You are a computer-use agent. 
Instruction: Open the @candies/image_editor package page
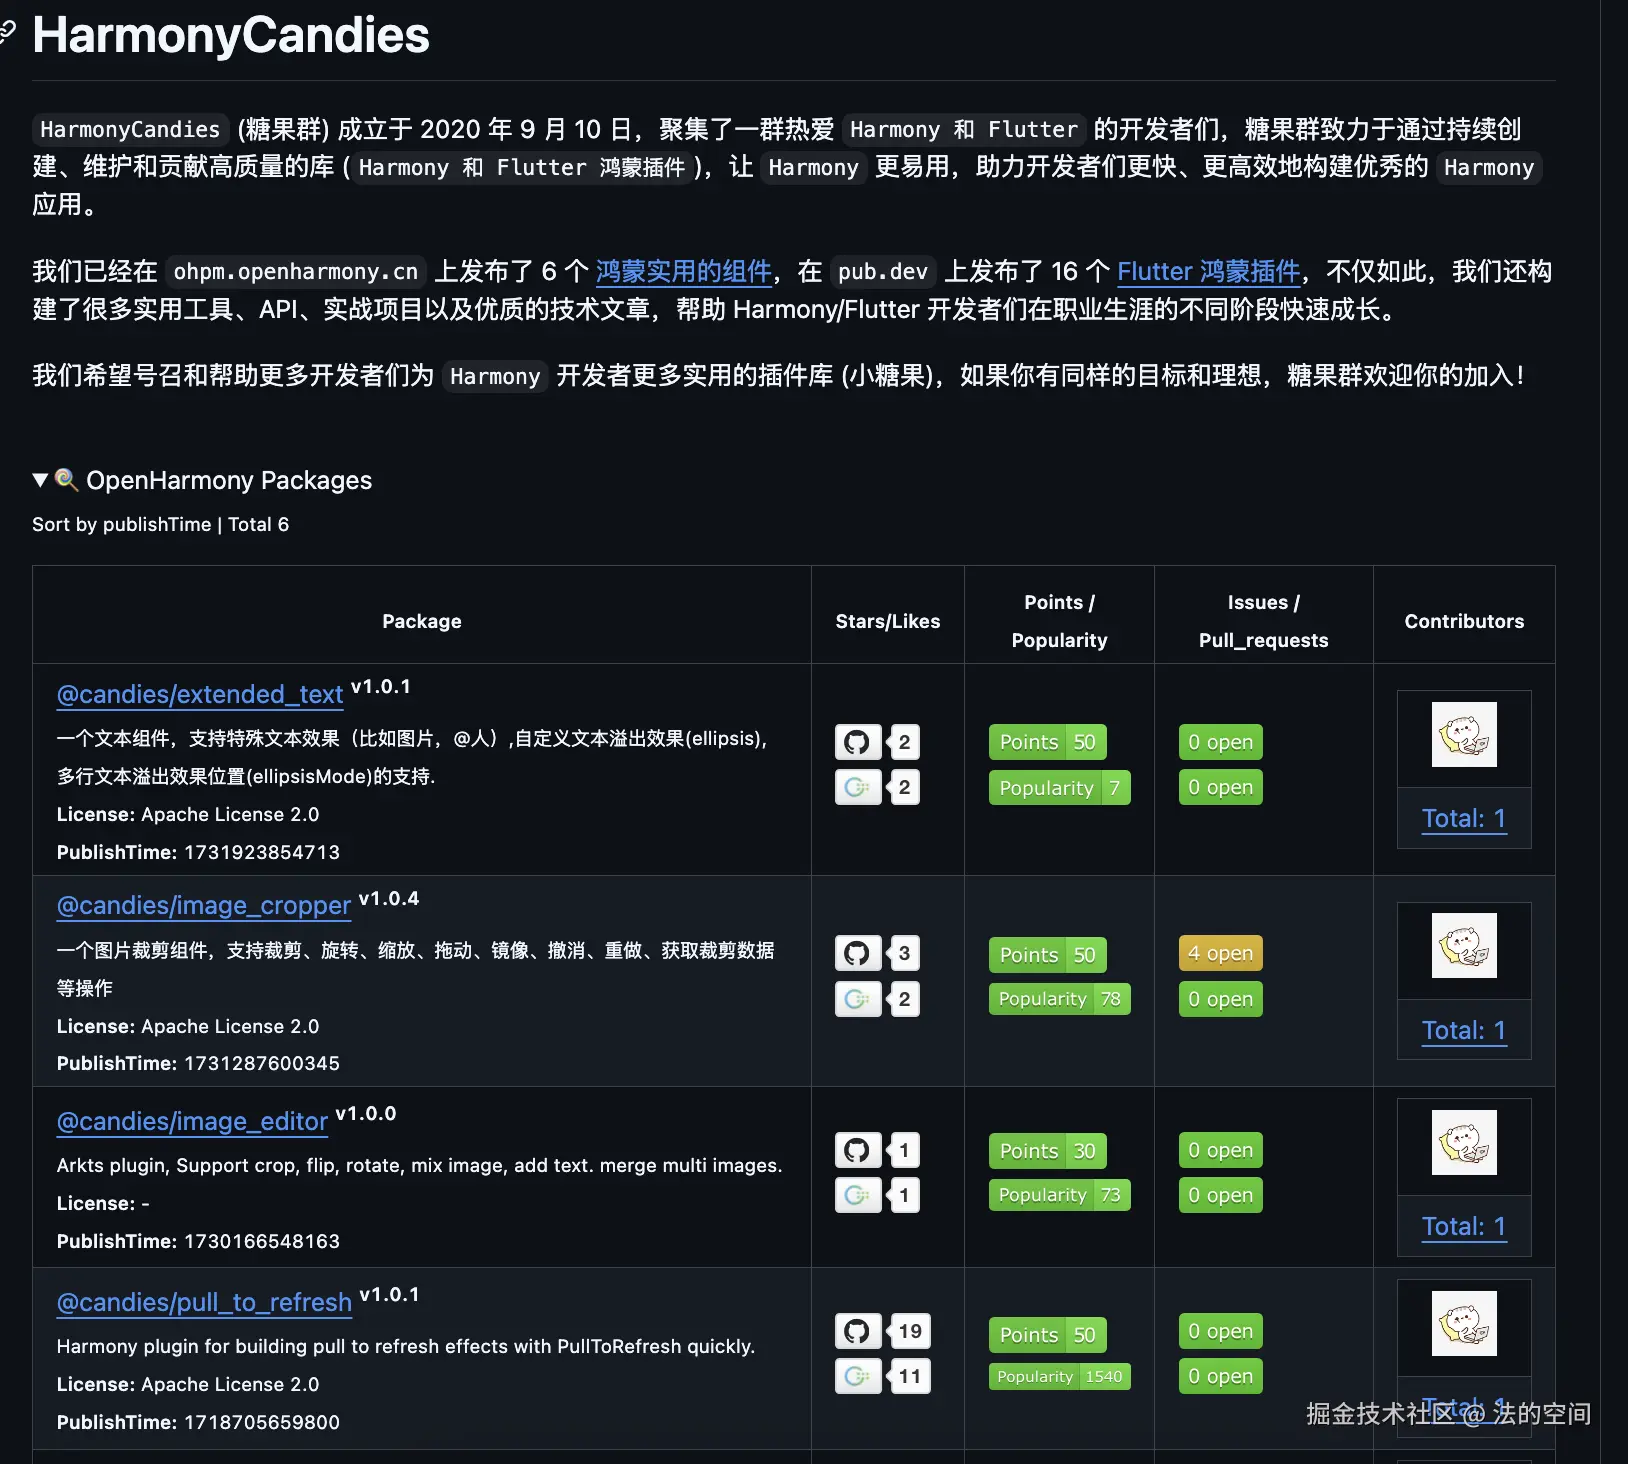pos(192,1121)
